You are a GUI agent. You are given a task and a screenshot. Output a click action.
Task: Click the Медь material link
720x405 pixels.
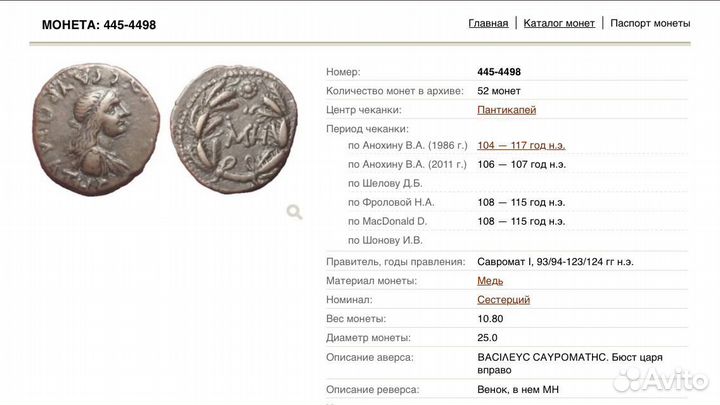[x=490, y=281]
